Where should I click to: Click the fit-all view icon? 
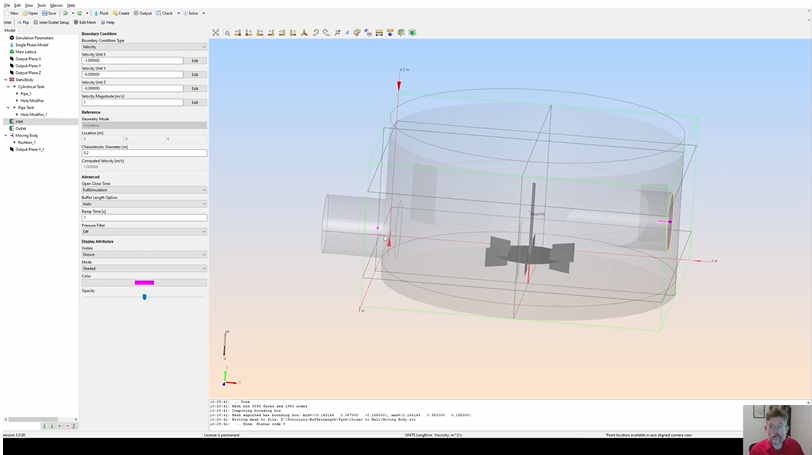point(216,33)
